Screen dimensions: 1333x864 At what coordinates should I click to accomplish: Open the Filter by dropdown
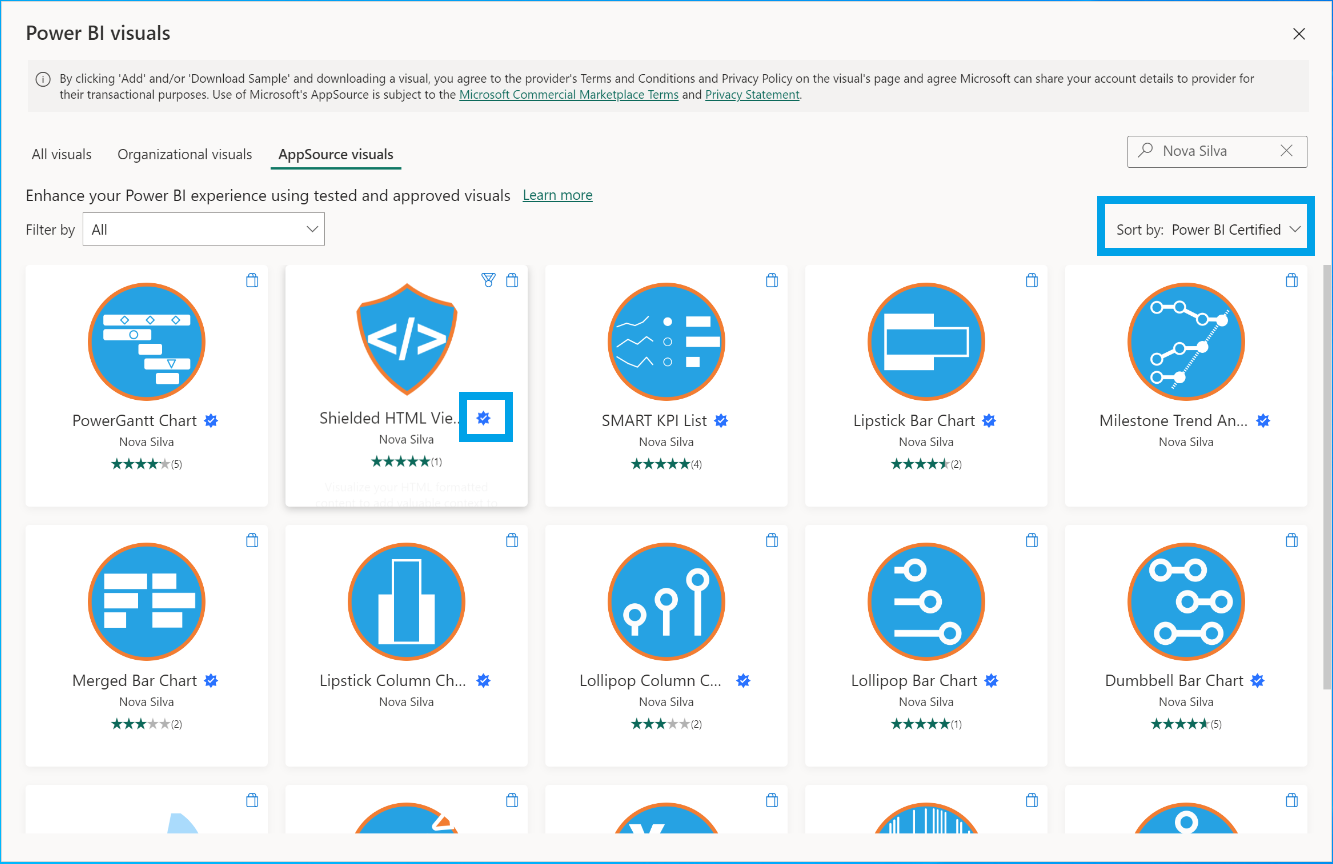[x=203, y=229]
